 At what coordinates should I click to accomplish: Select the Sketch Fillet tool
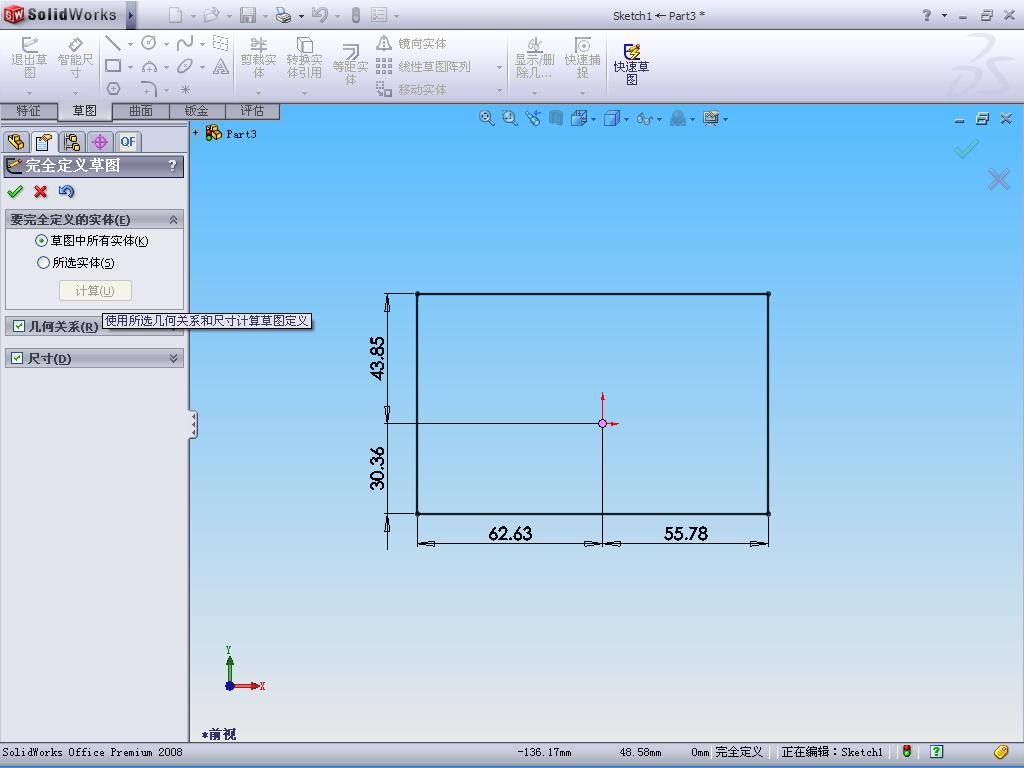(149, 88)
